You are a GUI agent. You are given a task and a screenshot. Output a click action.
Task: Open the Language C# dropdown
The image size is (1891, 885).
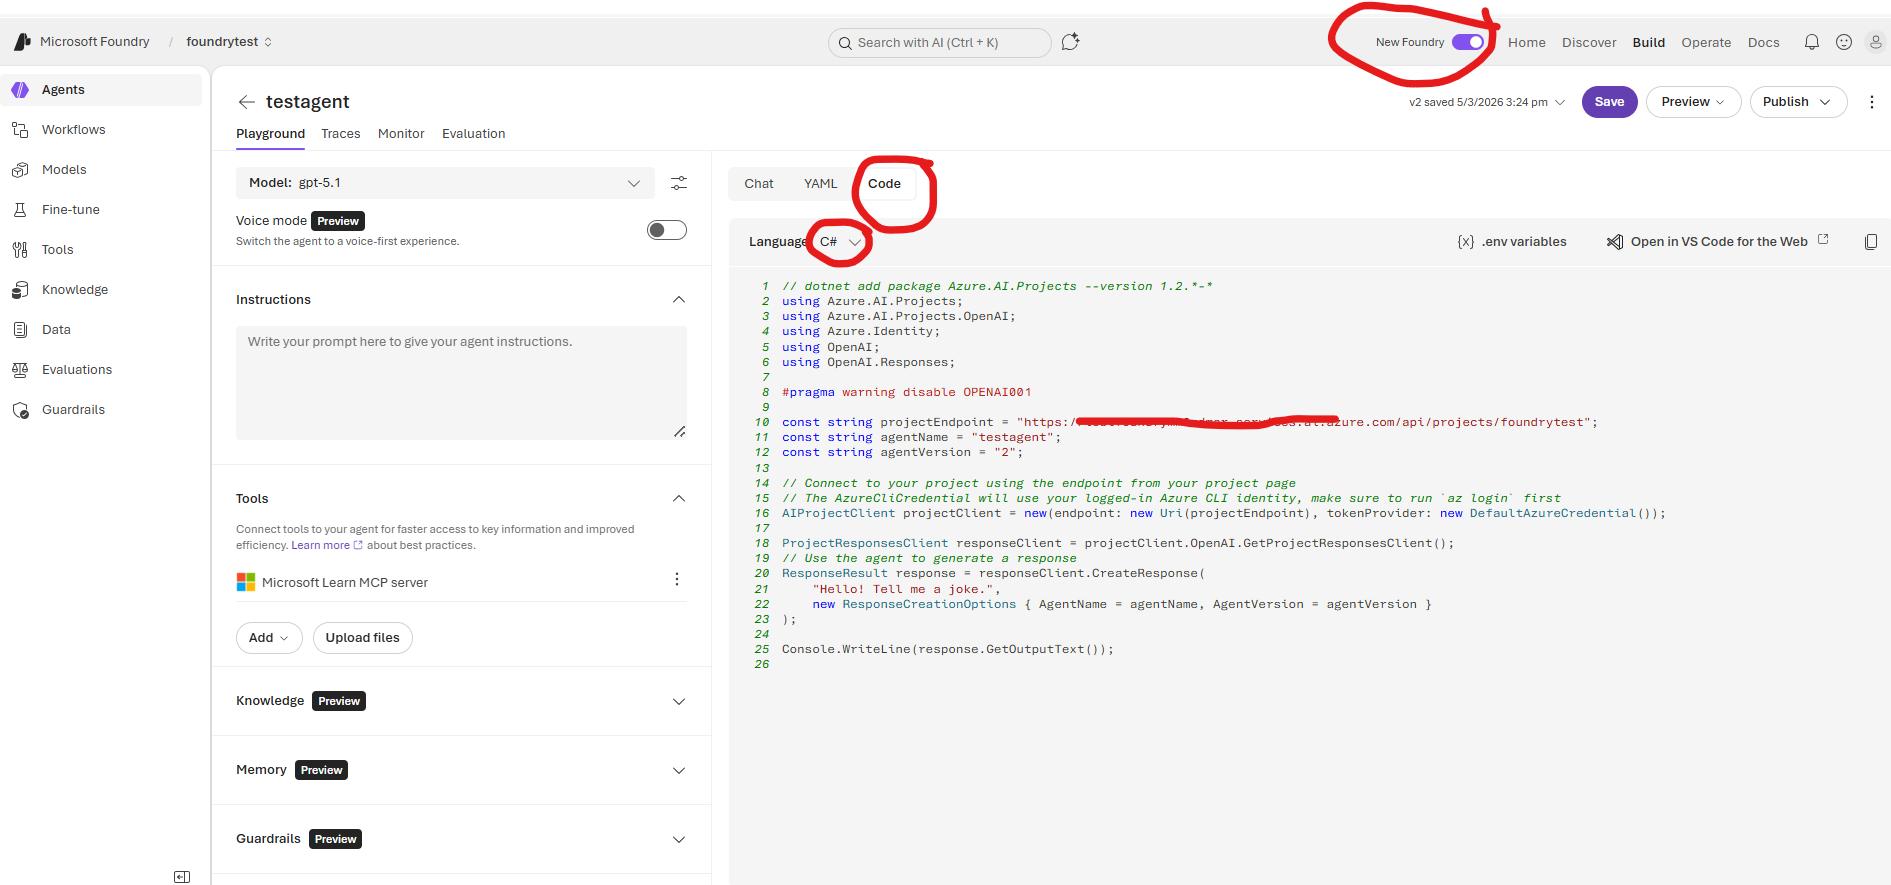(840, 242)
